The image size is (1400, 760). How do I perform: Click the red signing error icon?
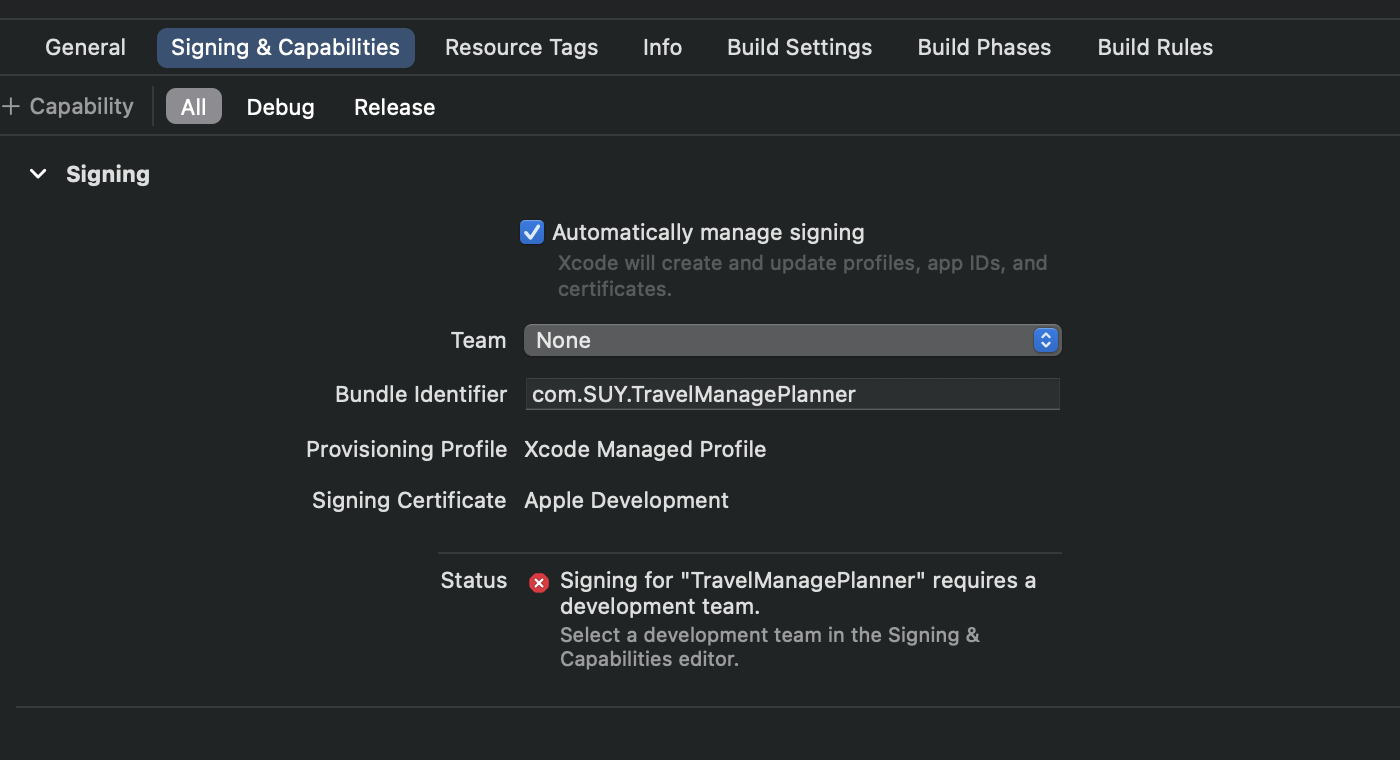539,583
